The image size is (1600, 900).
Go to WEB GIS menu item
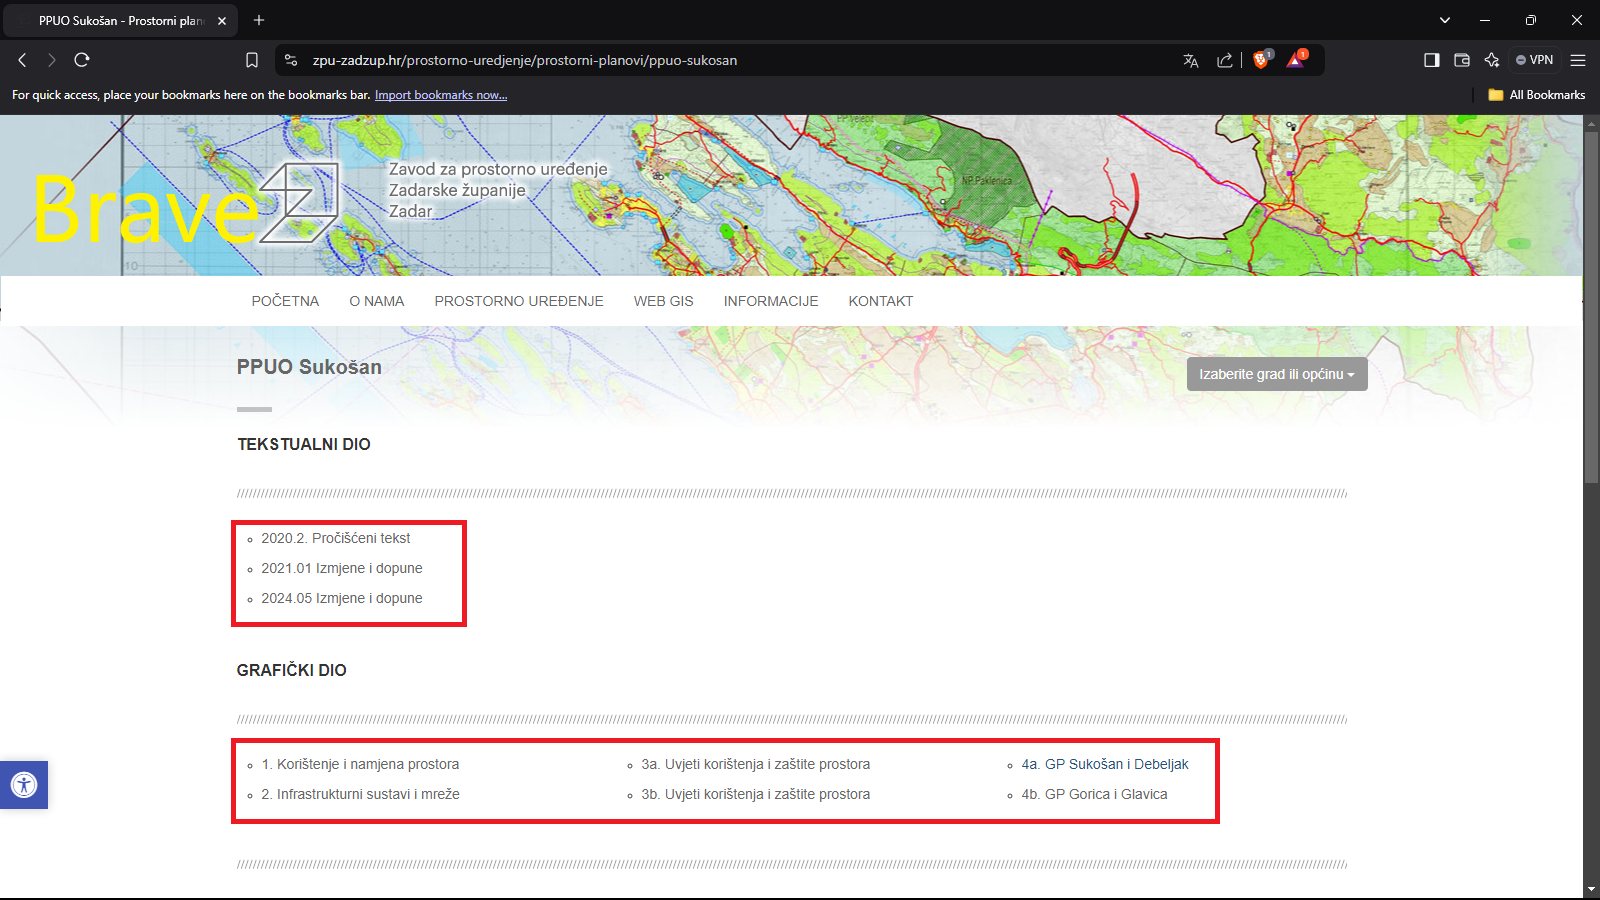coord(663,301)
